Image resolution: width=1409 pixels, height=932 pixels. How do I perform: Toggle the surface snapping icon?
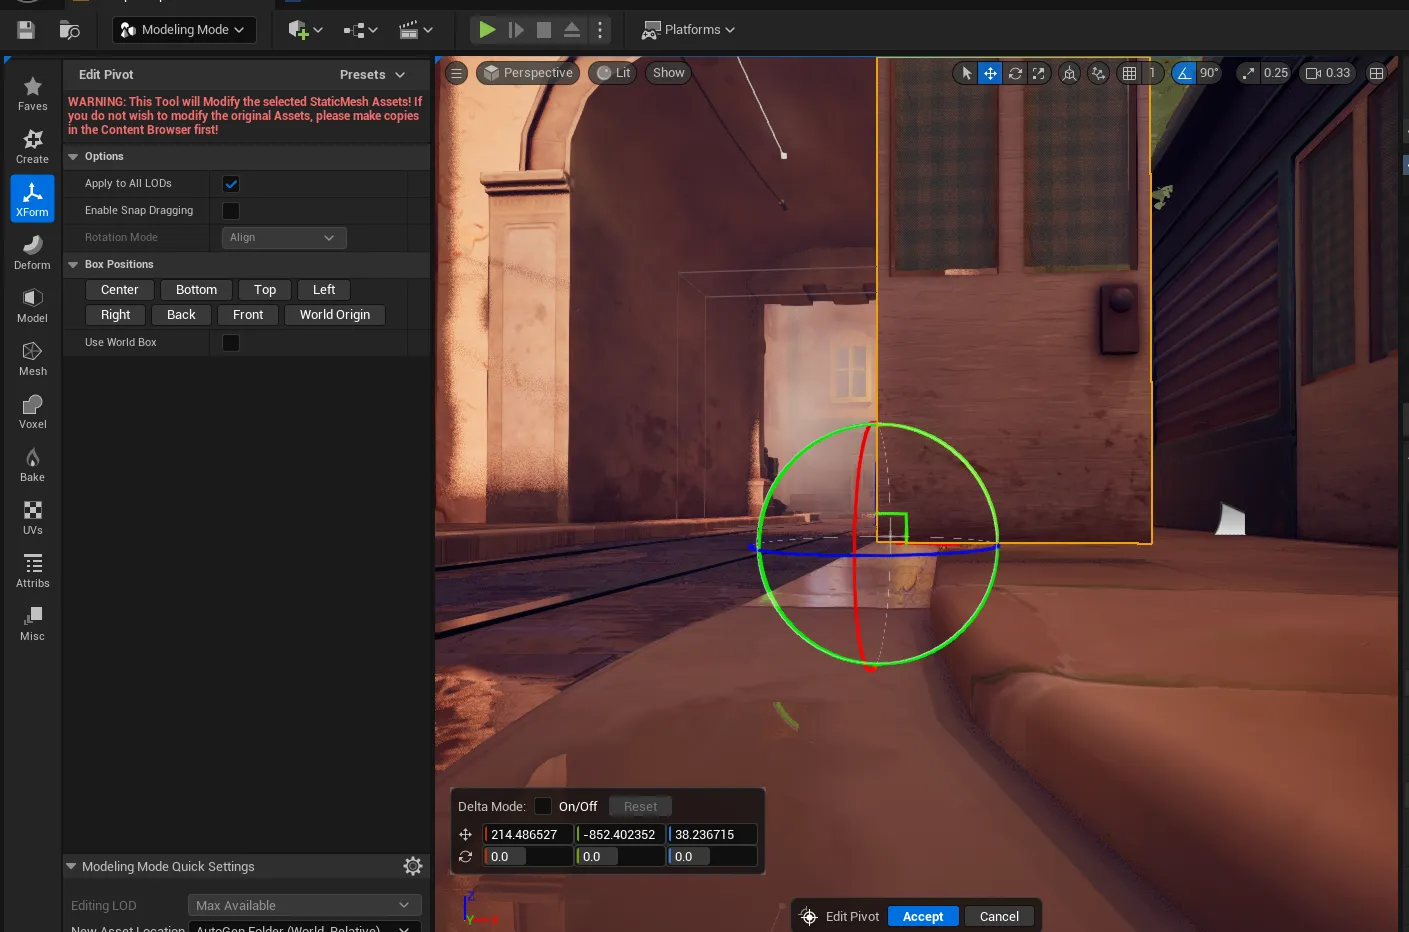point(1099,73)
